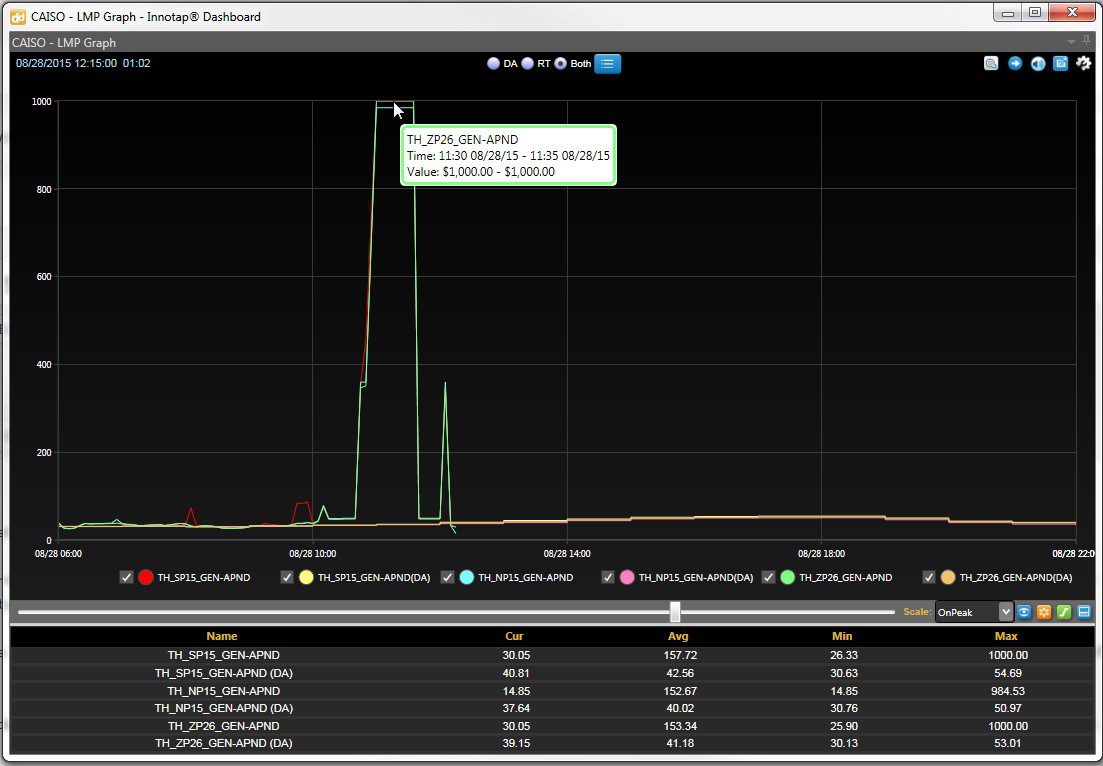The image size is (1103, 766).
Task: Click the blue eye icon beside Scale
Action: click(x=1024, y=612)
